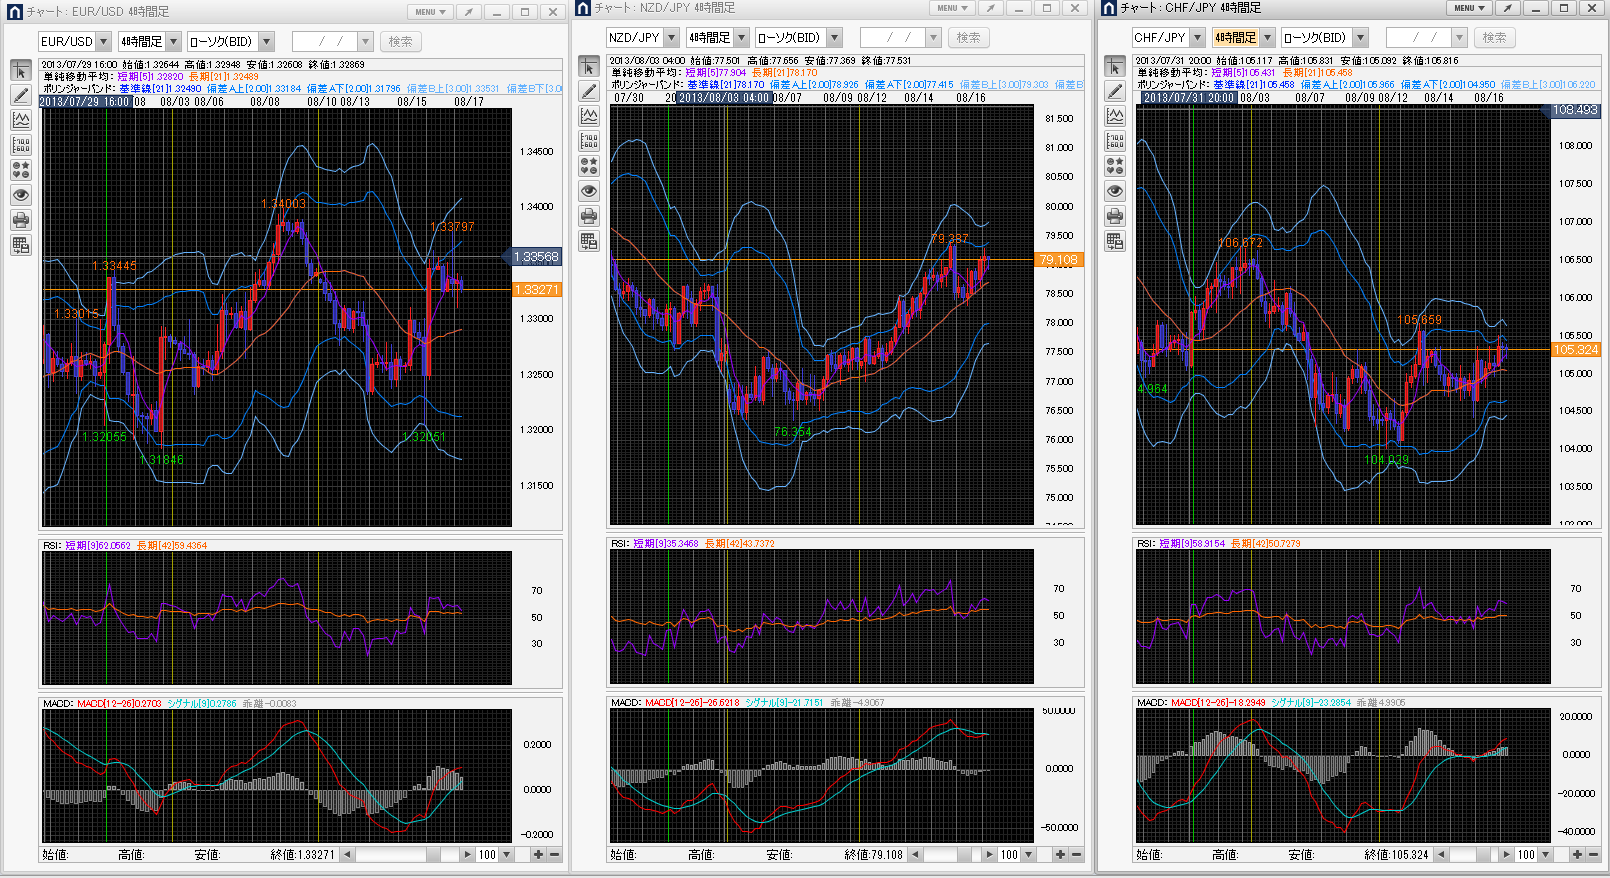This screenshot has height=878, width=1610.
Task: Open the ローソク(BID) chart type dropdown in the NZD/JPY chart
Action: [835, 38]
